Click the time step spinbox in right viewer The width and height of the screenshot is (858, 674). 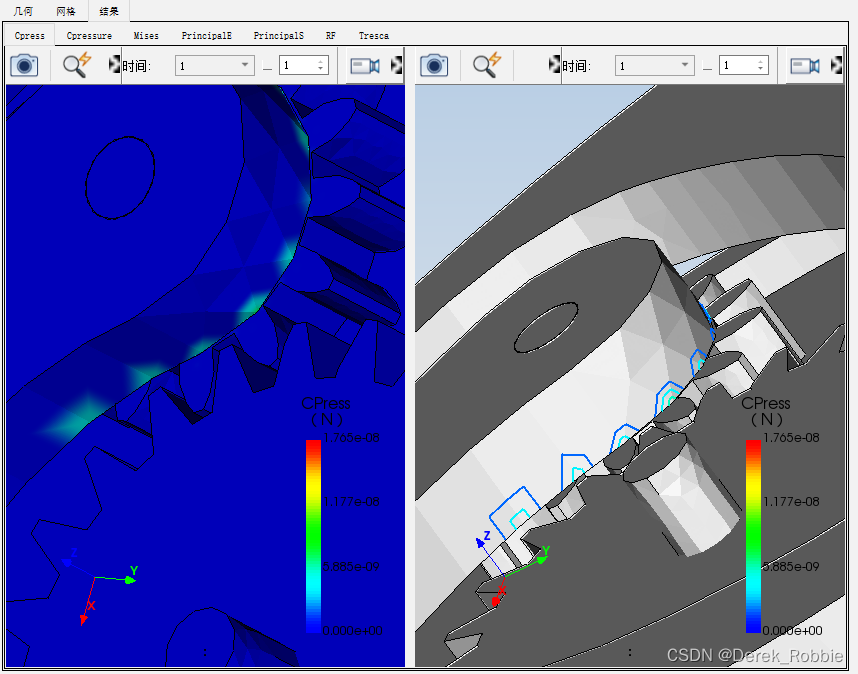pos(743,65)
